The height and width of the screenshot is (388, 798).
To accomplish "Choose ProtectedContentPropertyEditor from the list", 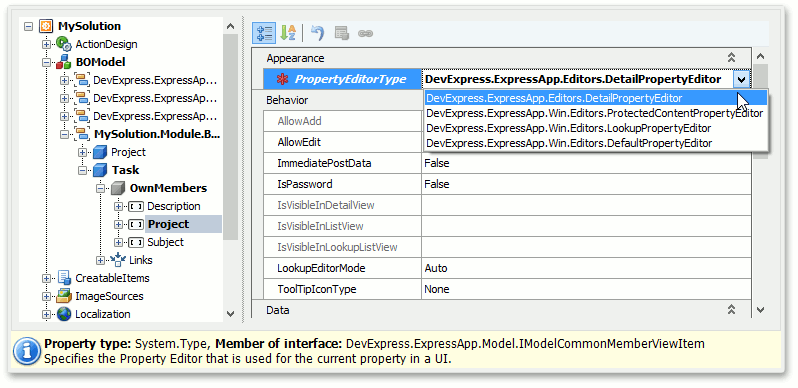I will tap(594, 113).
